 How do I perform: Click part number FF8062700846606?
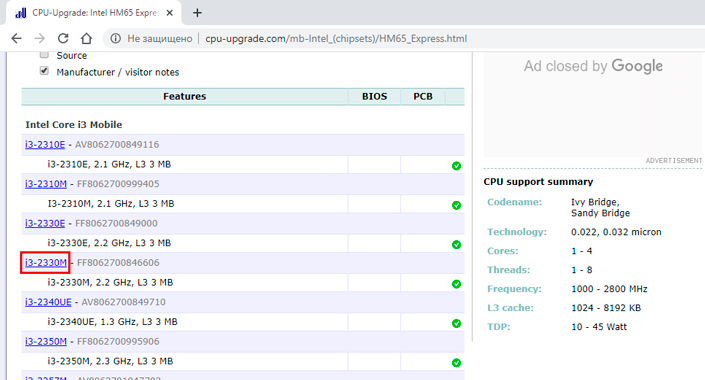point(118,263)
